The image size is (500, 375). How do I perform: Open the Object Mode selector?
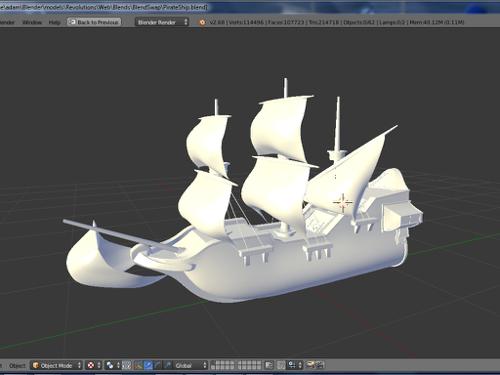tap(56, 366)
